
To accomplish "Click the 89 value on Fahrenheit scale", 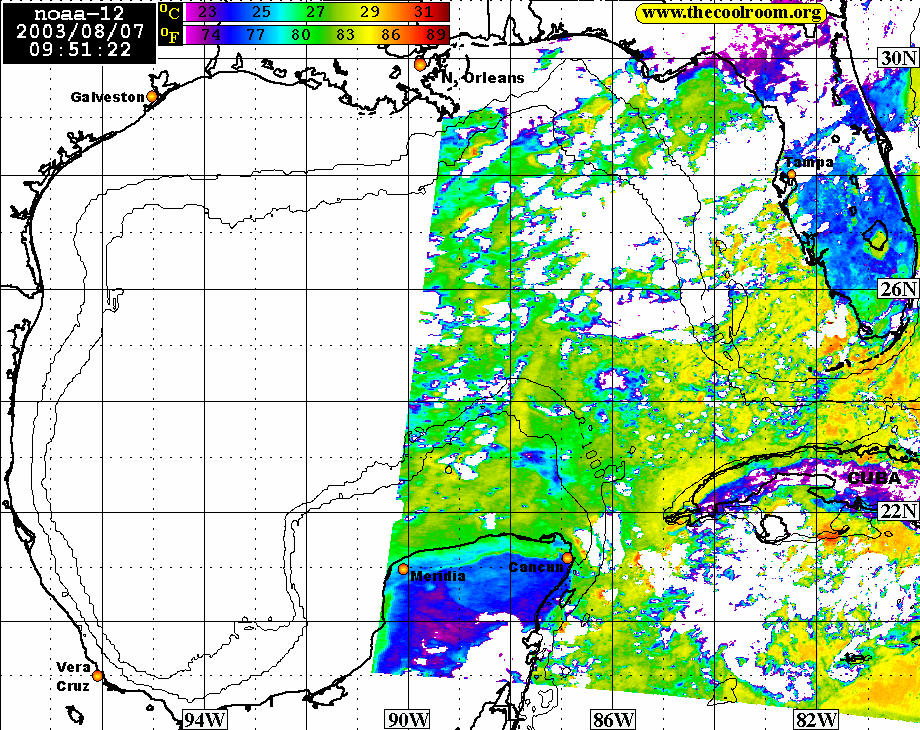I will [436, 35].
